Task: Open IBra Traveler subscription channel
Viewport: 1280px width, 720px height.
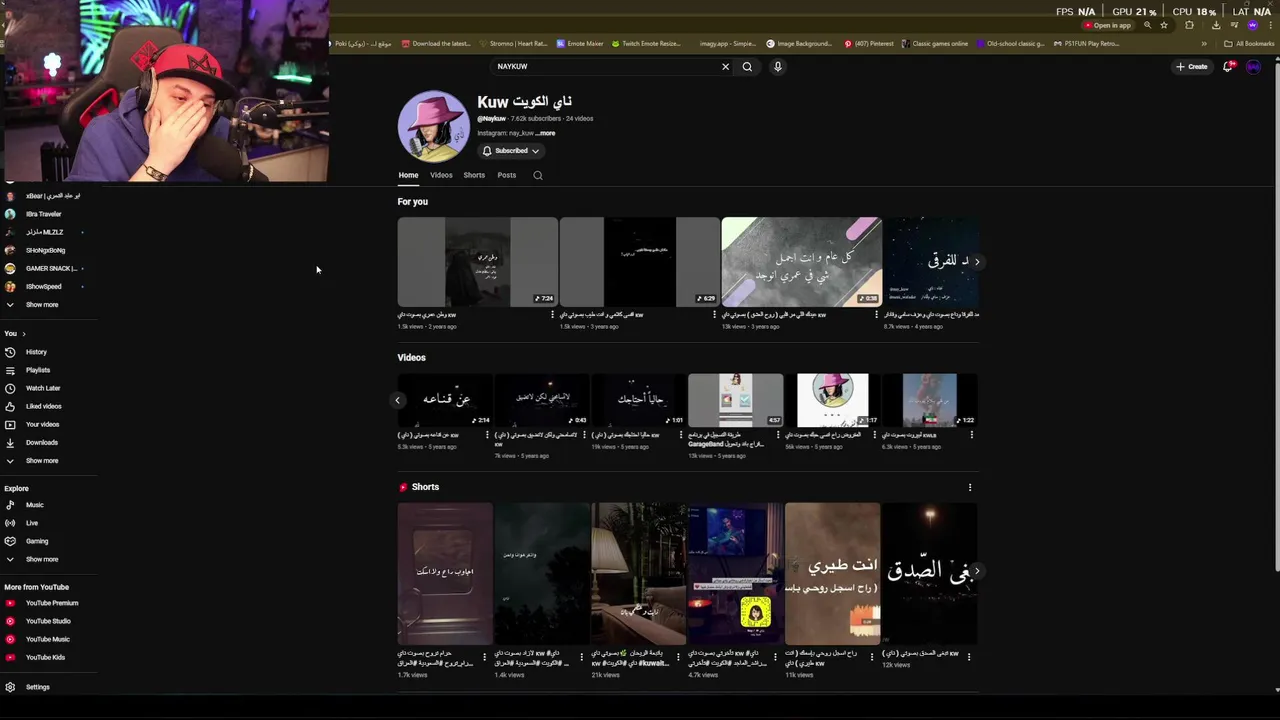Action: point(43,214)
